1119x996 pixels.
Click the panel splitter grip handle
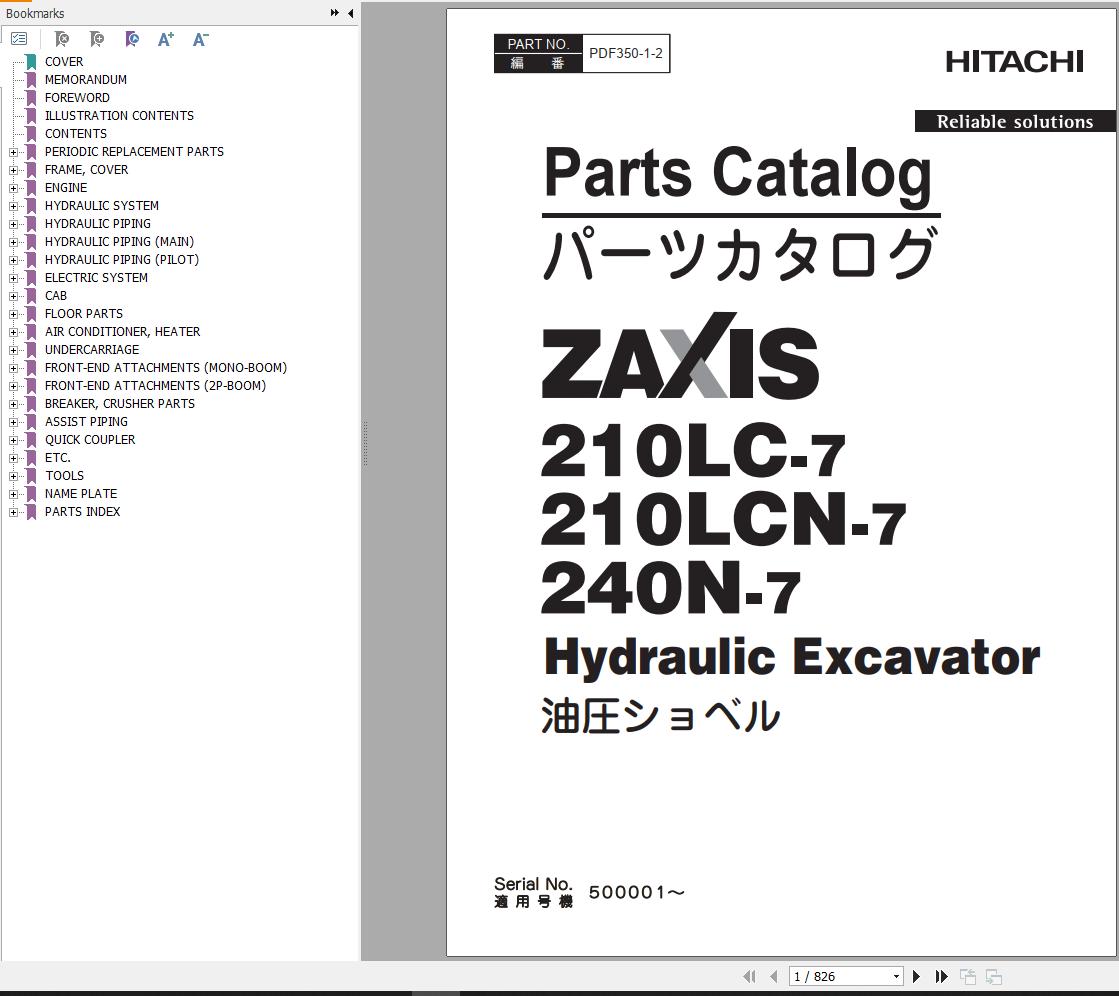[365, 444]
